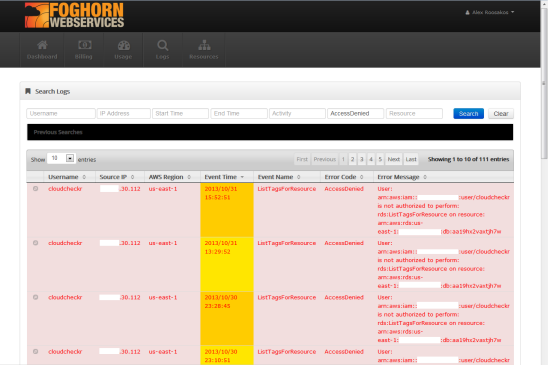Sort table by Error Message column
This screenshot has width=550, height=365.
443,177
